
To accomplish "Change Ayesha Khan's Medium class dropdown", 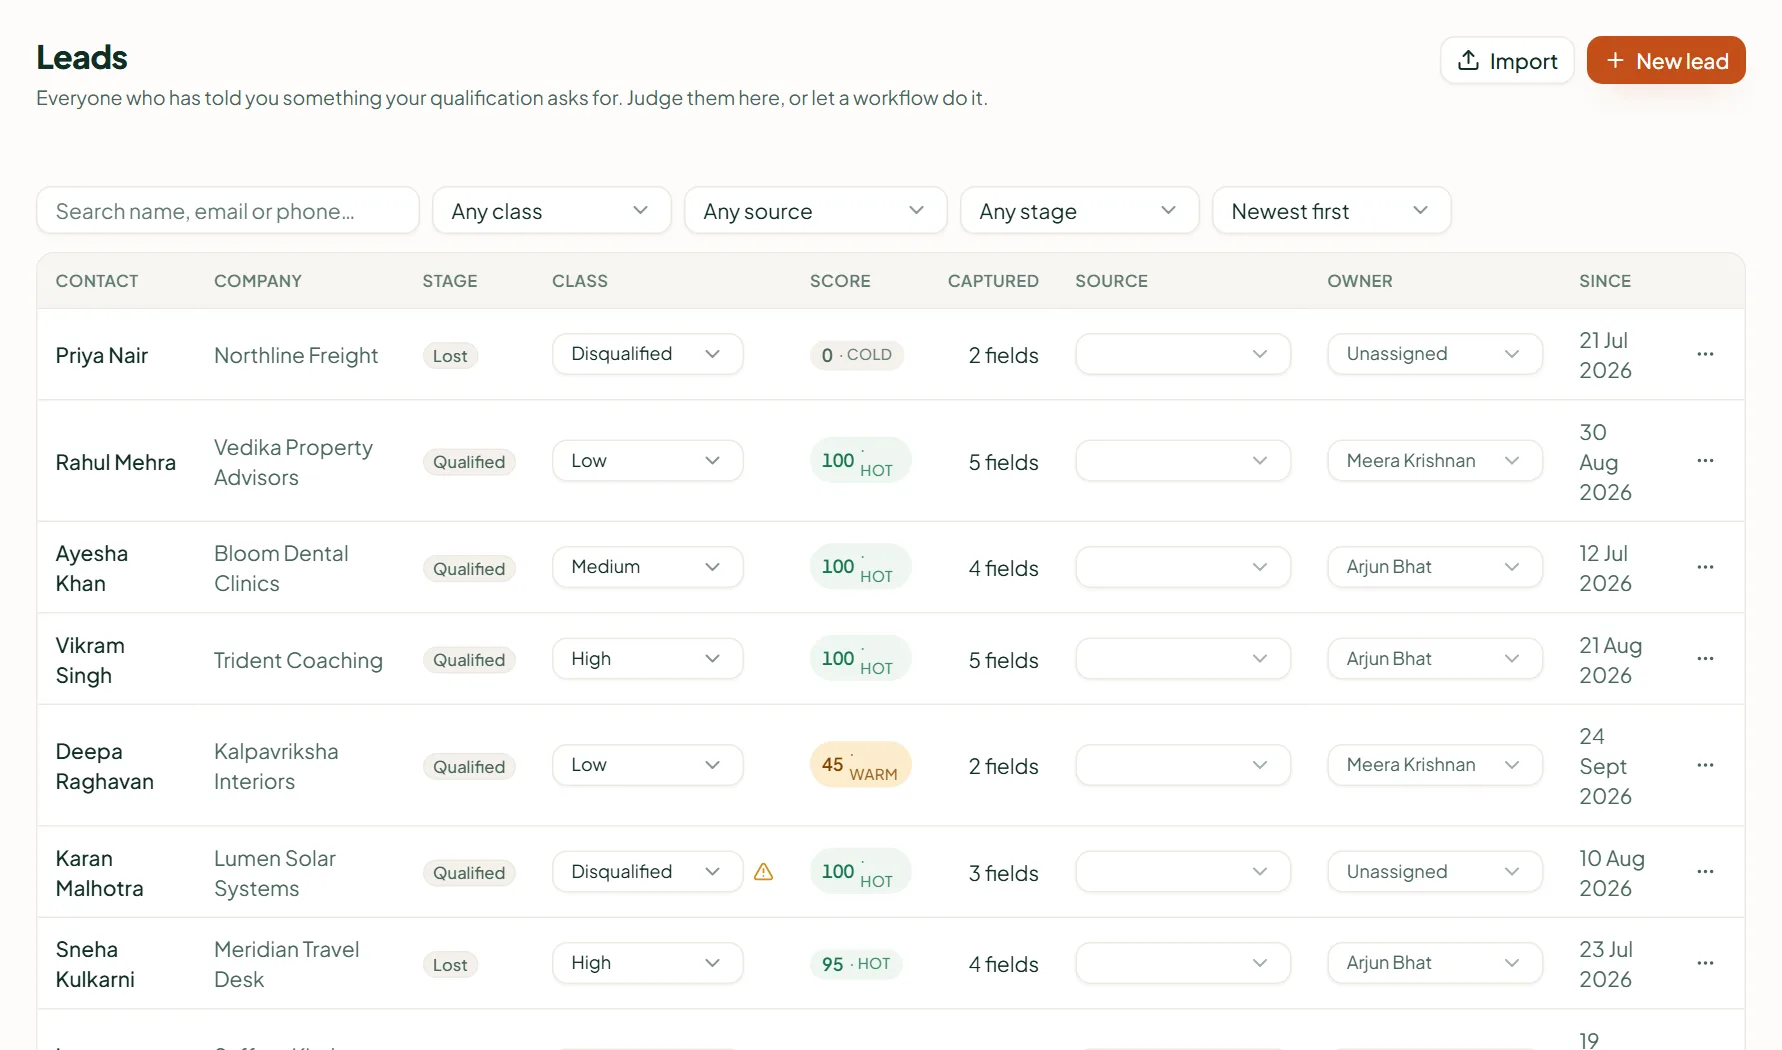I will 647,567.
